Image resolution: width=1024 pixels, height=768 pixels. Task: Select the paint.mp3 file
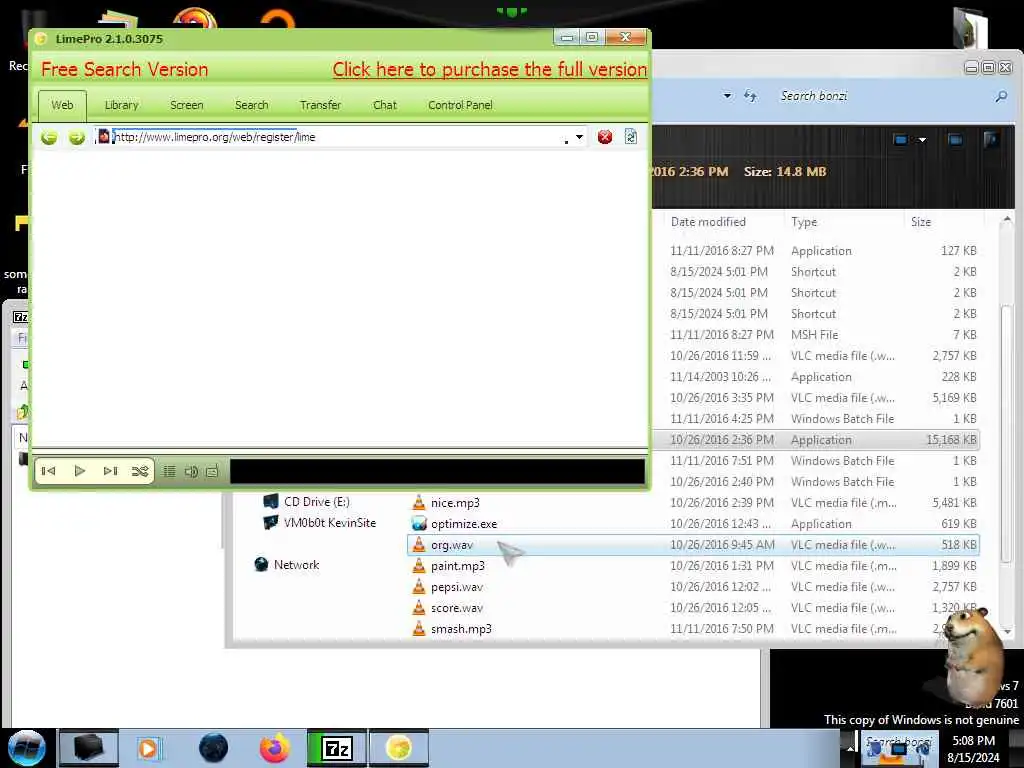coord(458,566)
